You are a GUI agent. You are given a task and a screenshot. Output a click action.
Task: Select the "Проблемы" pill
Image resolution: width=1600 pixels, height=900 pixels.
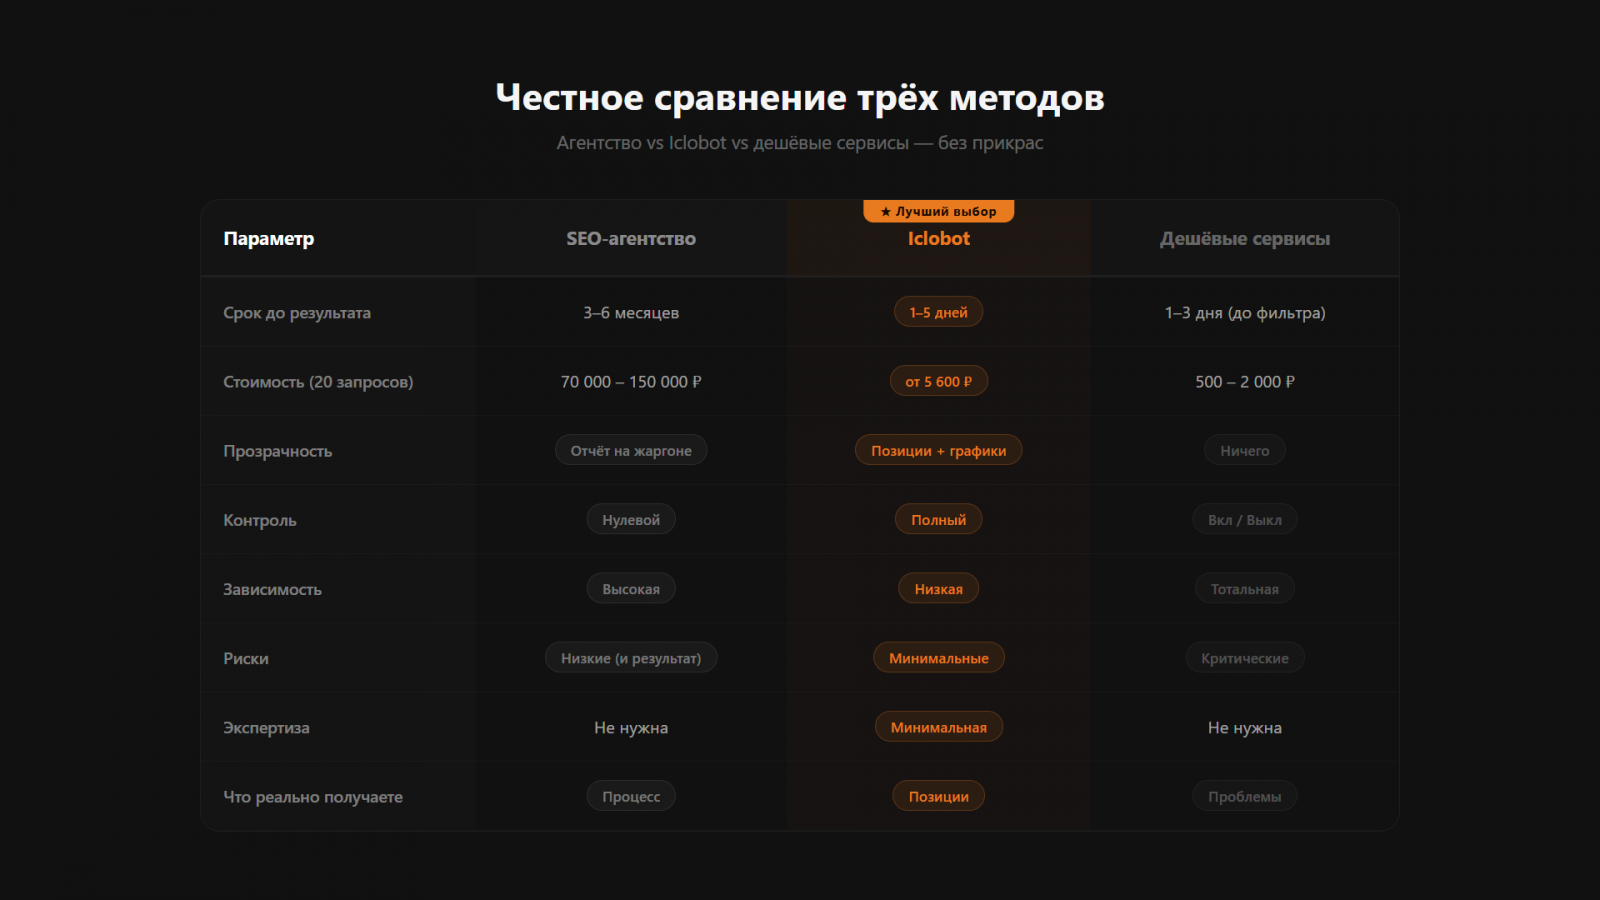tap(1245, 796)
